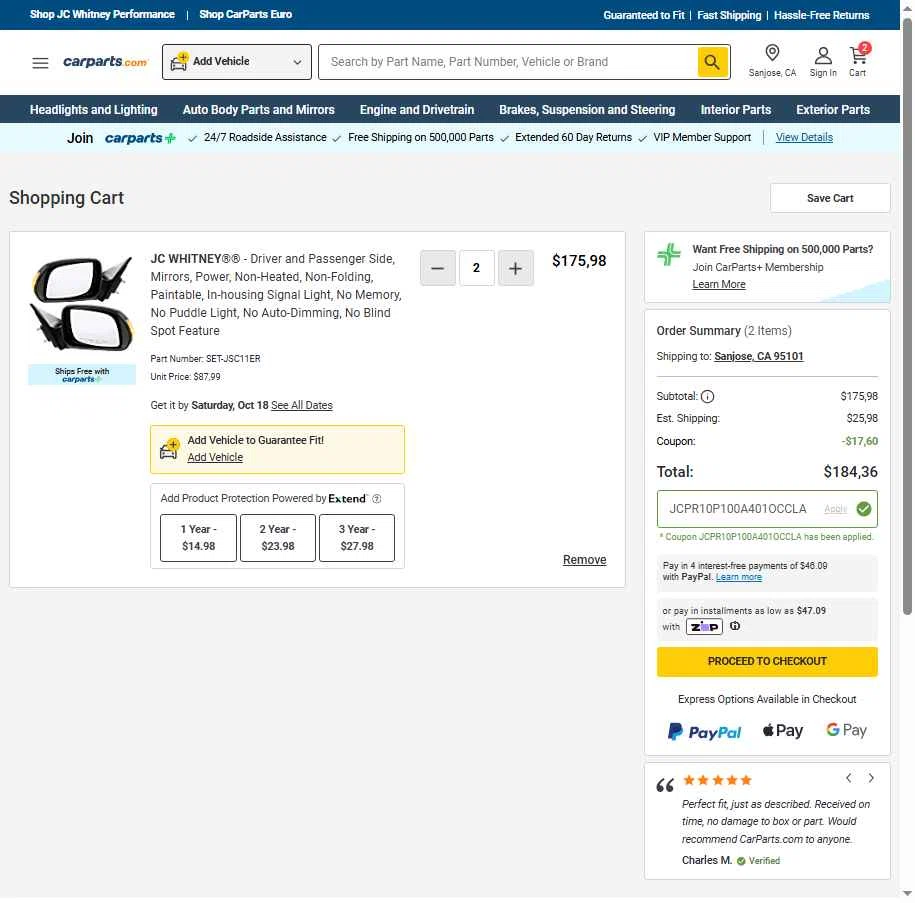Click Proceed to Checkout button
Viewport: 915px width, 903px height.
coord(767,661)
